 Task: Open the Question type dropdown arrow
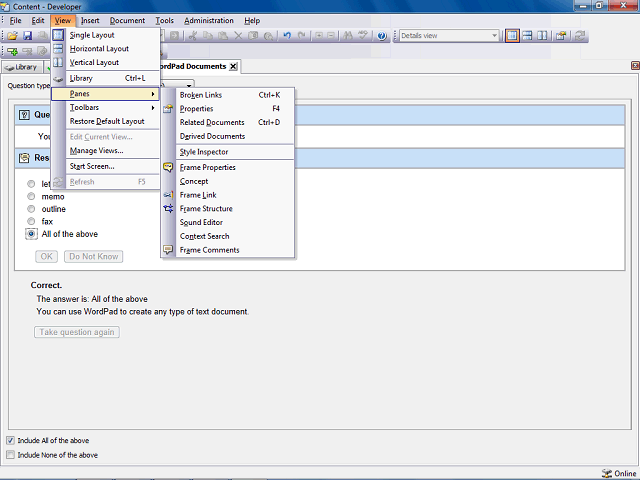coord(189,85)
